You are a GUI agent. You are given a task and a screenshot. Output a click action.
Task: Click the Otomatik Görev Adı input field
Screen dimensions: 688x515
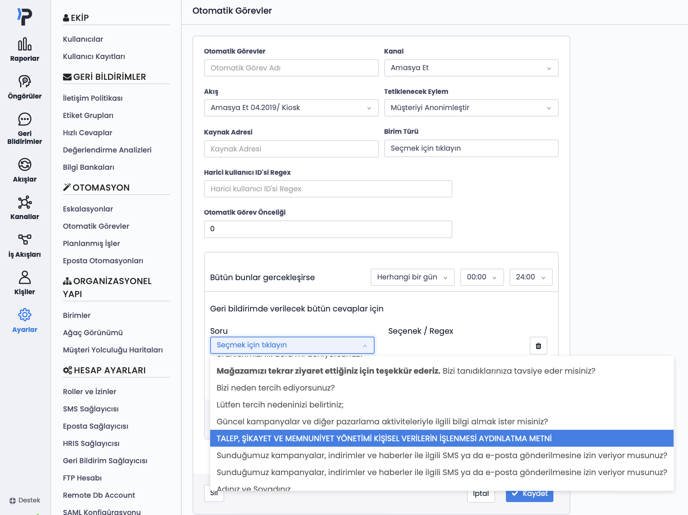click(x=291, y=68)
